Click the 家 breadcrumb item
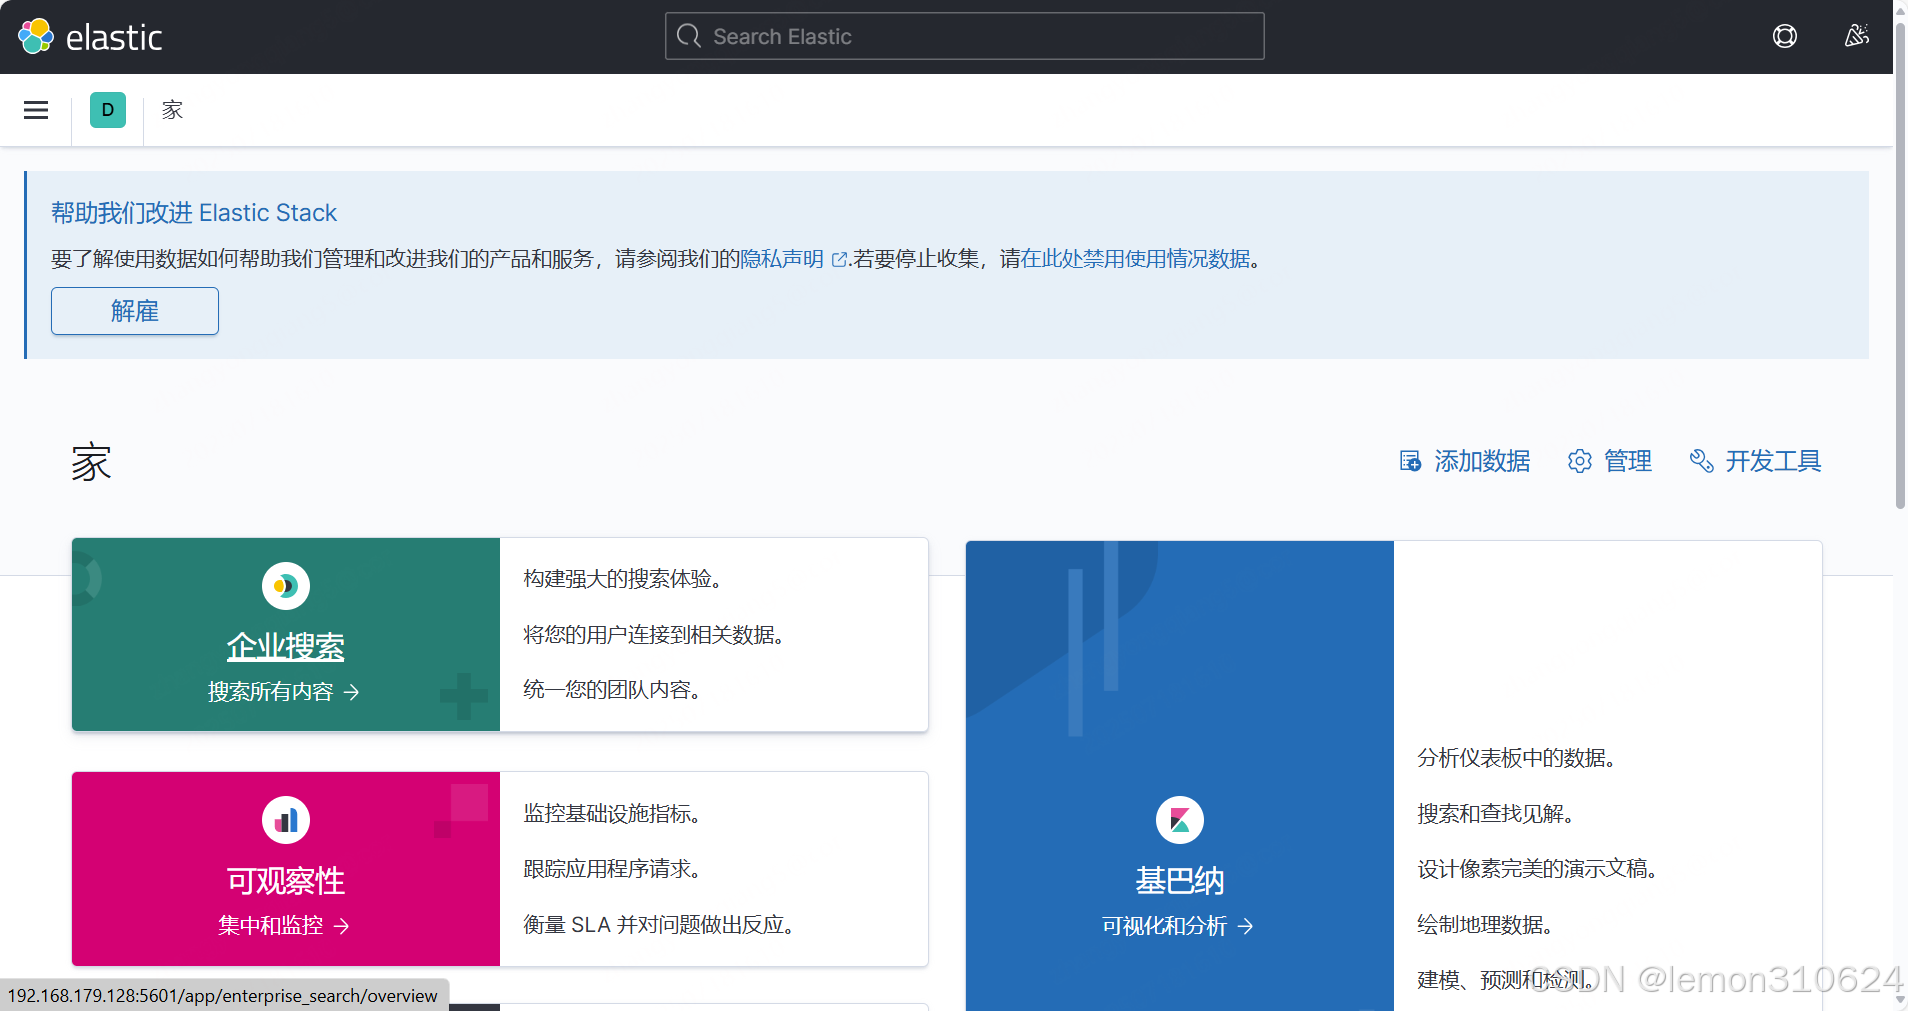 [x=173, y=110]
